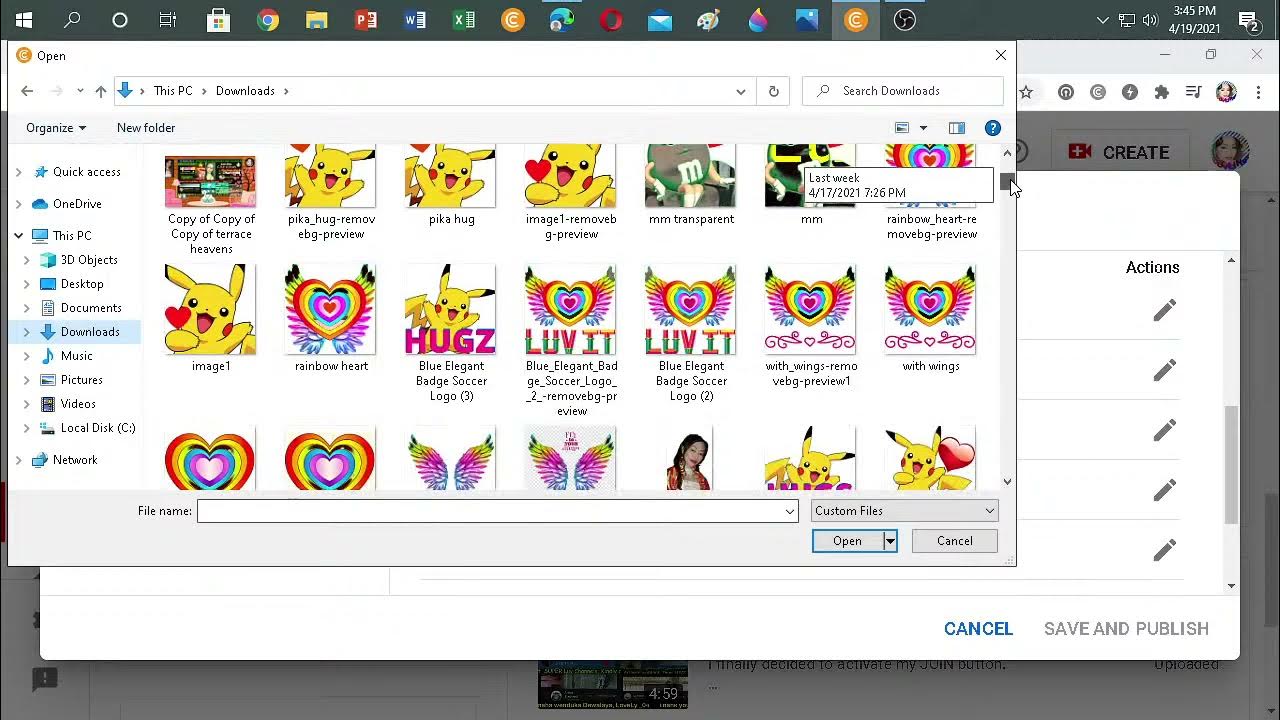Click the Up to parent folder arrow
1280x720 pixels.
point(101,91)
